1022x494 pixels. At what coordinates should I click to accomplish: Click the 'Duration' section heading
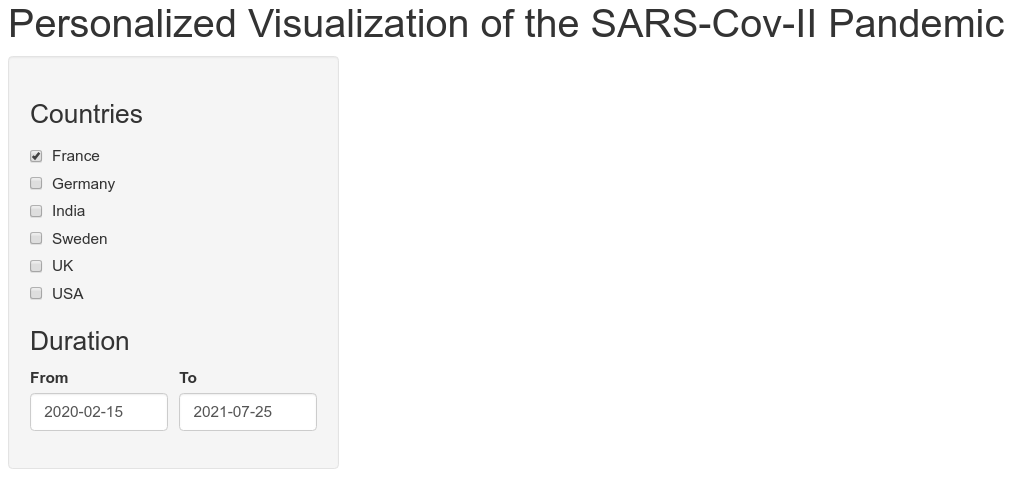tap(79, 341)
